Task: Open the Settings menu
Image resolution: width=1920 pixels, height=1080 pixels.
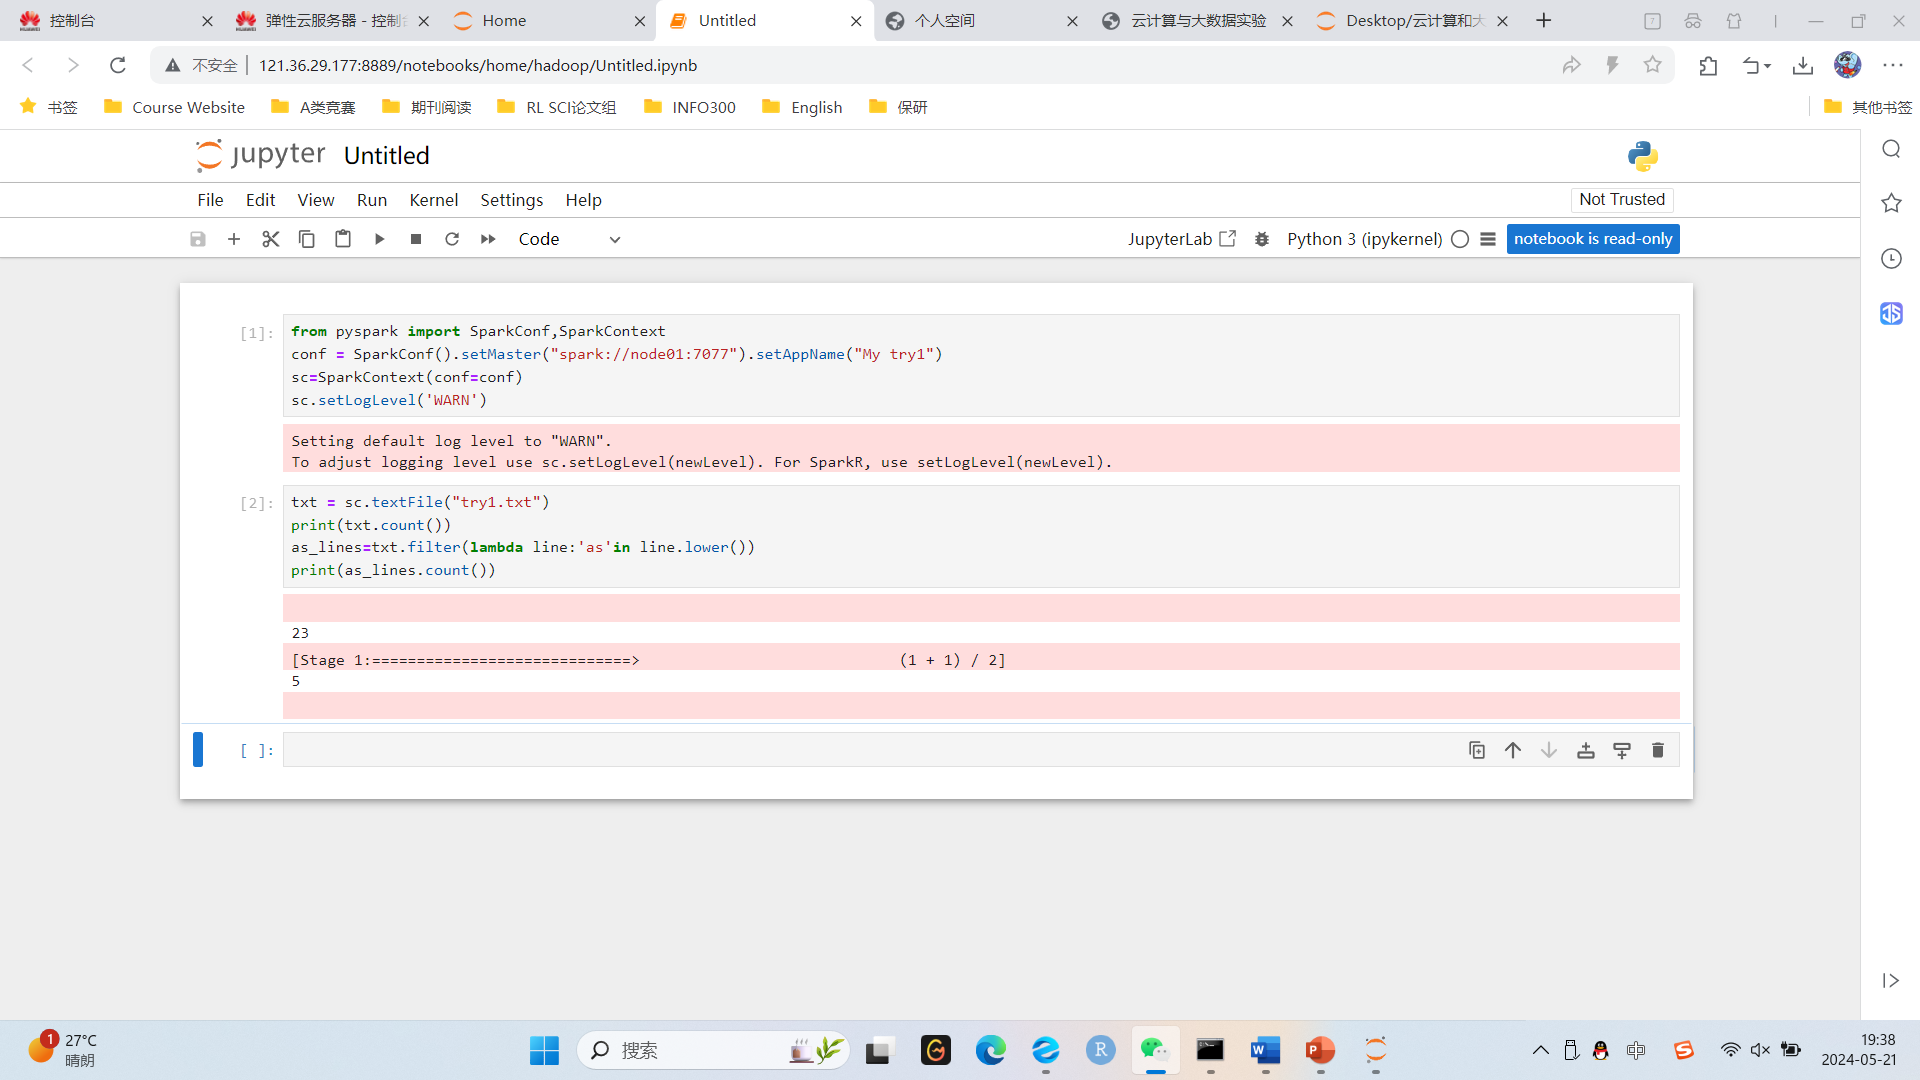Action: tap(512, 200)
